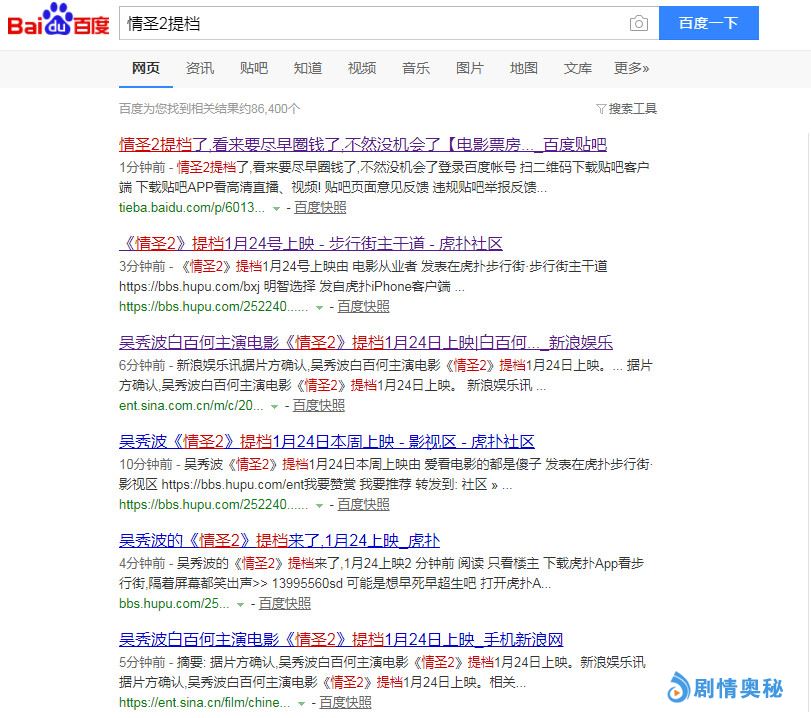Open 《情圣2》提档1月24号上映 步行街主干道 result
811x718 pixels.
310,243
